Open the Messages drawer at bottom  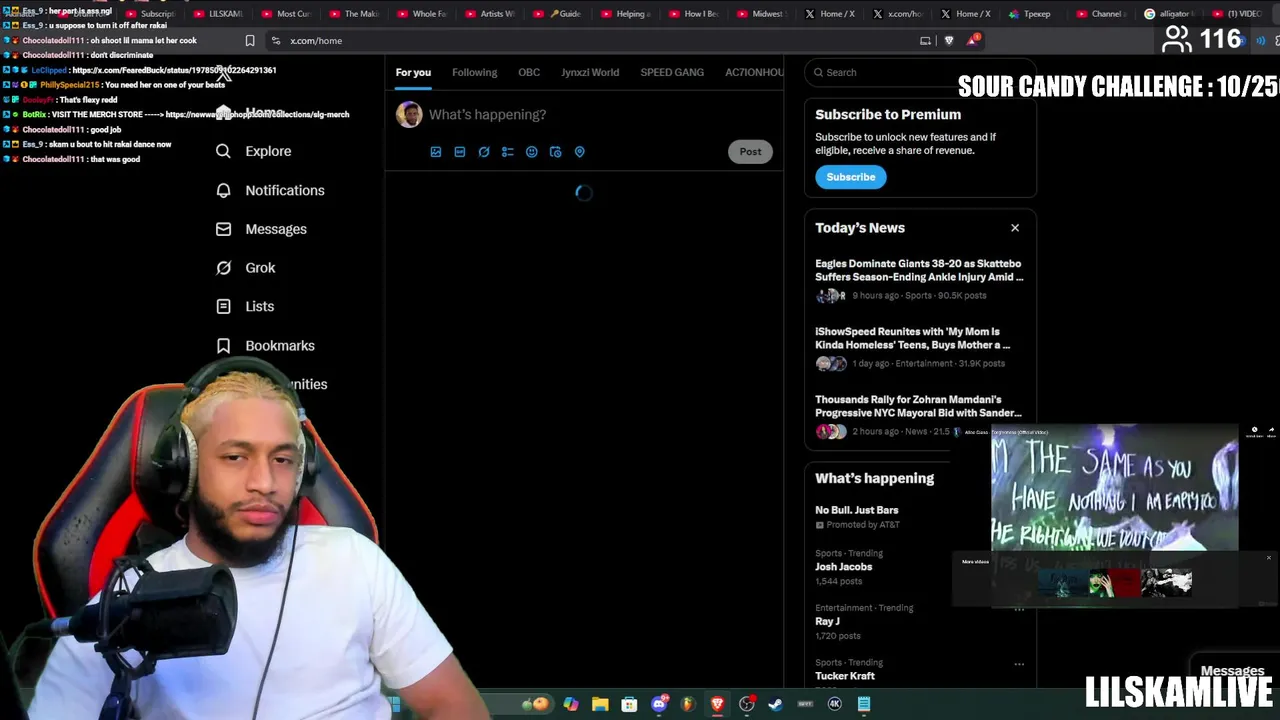(x=1232, y=671)
